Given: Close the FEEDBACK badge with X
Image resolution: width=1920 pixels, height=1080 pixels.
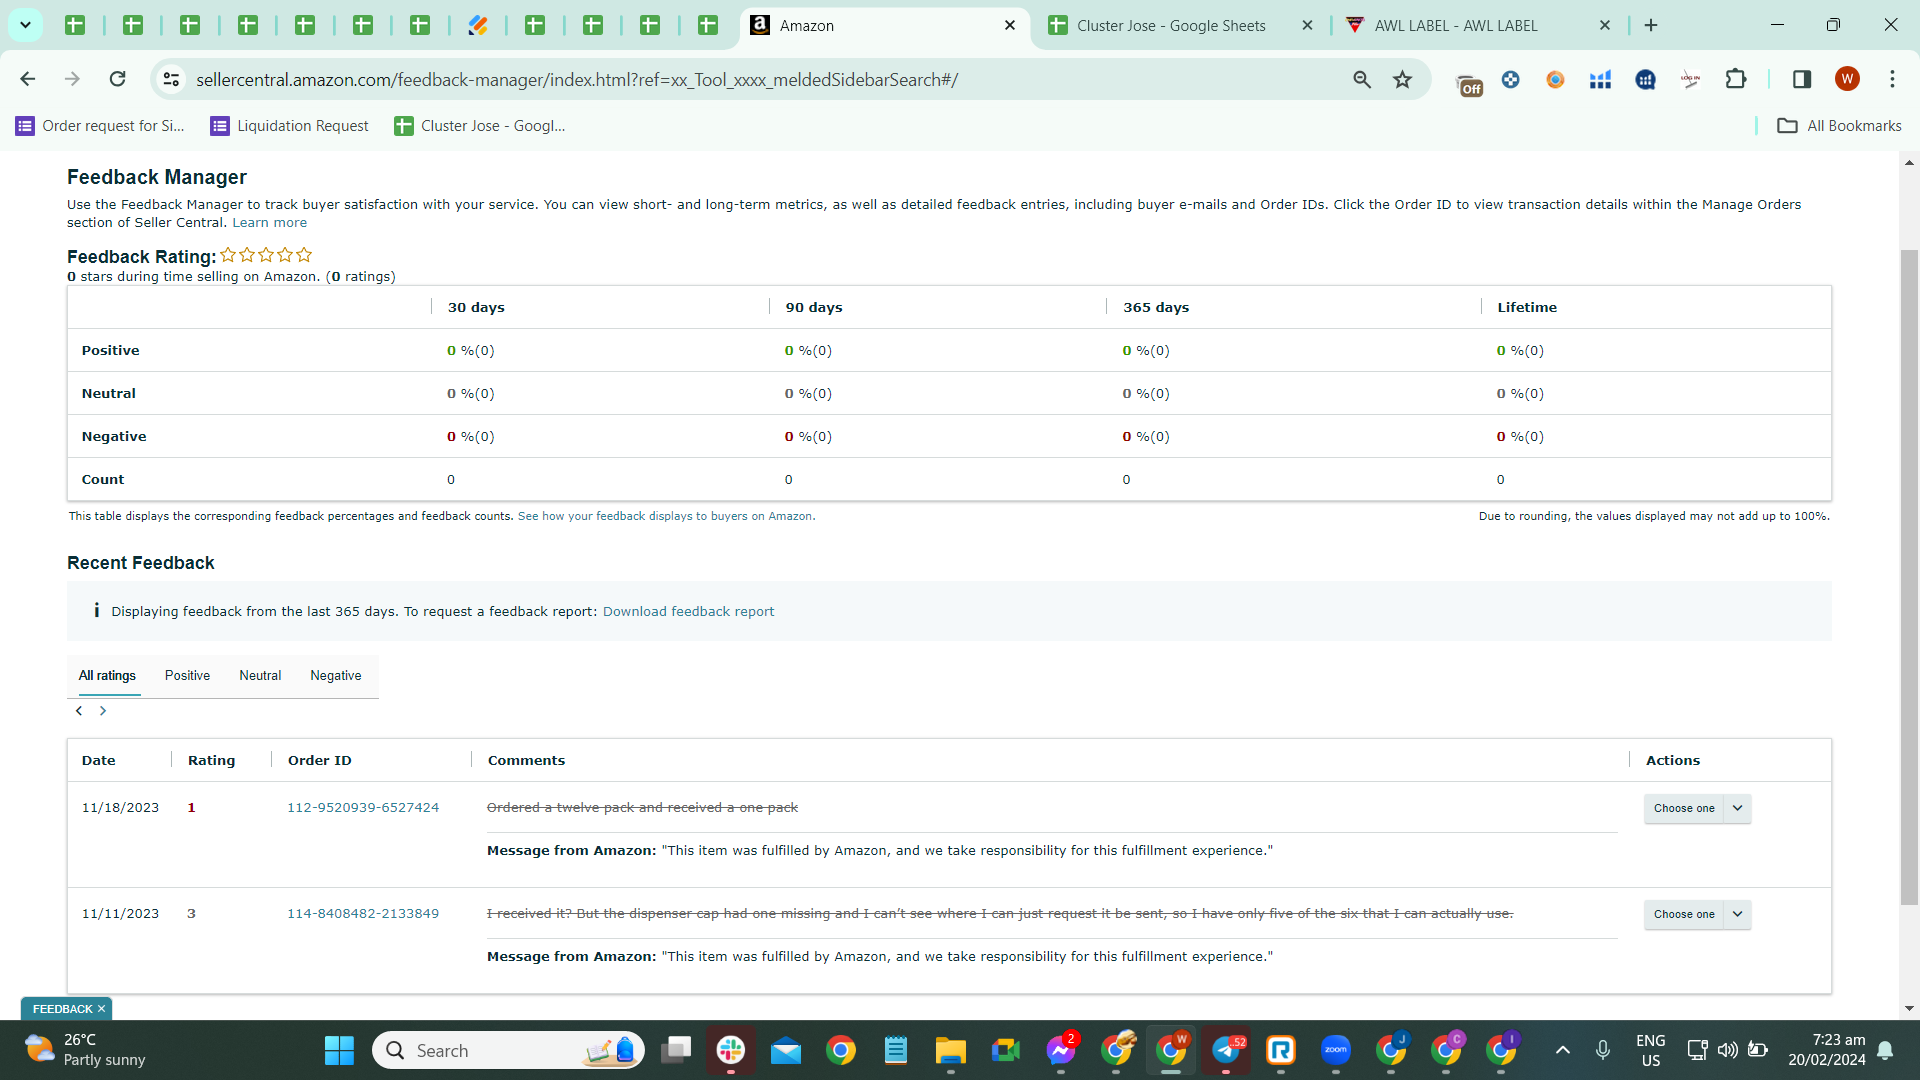Looking at the screenshot, I should pos(101,1009).
